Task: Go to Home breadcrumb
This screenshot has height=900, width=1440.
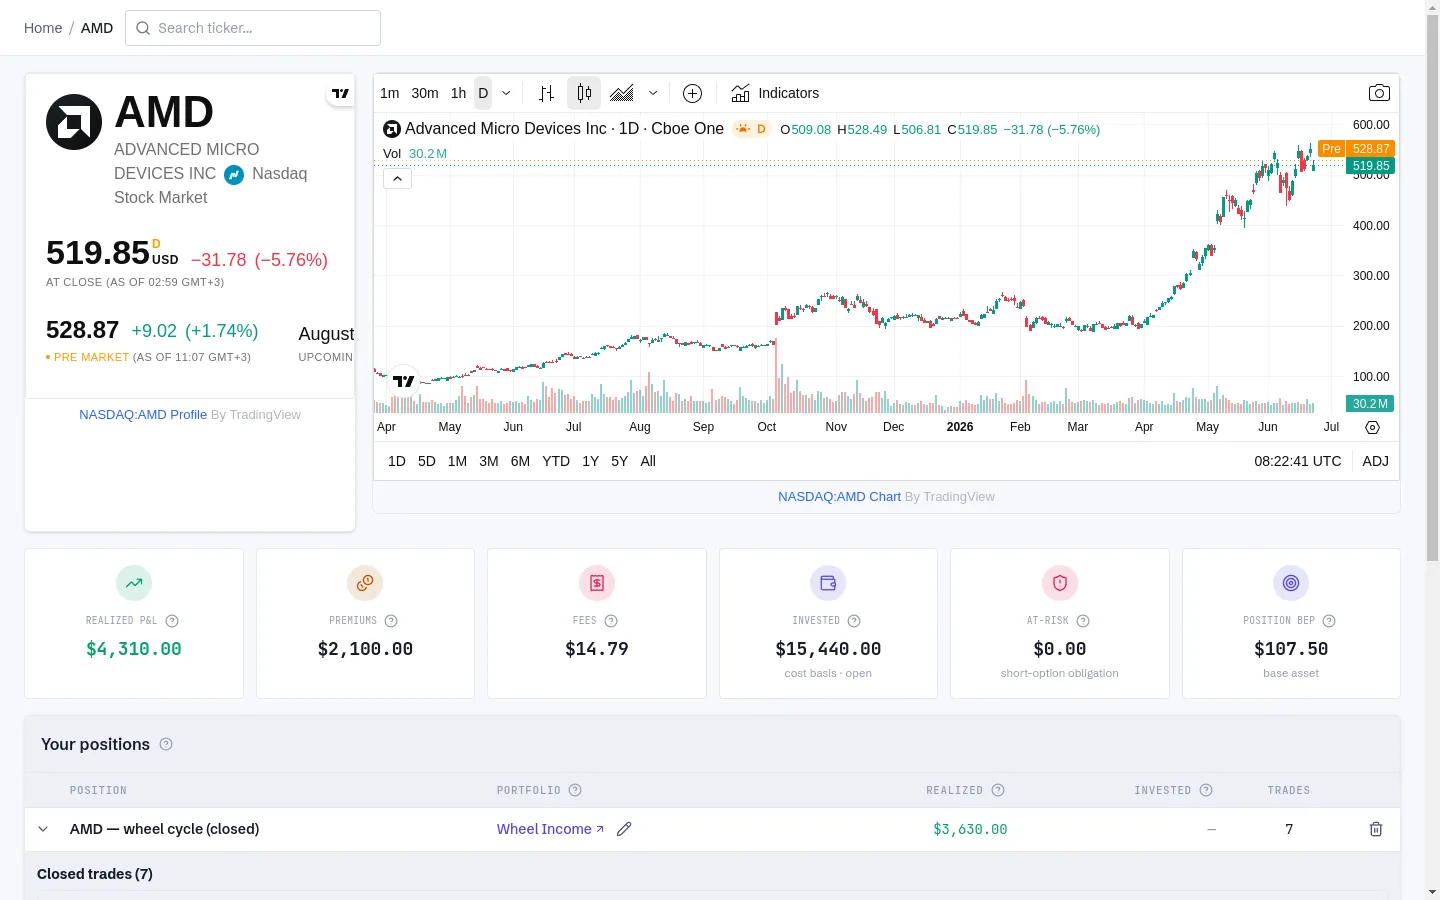Action: [43, 28]
